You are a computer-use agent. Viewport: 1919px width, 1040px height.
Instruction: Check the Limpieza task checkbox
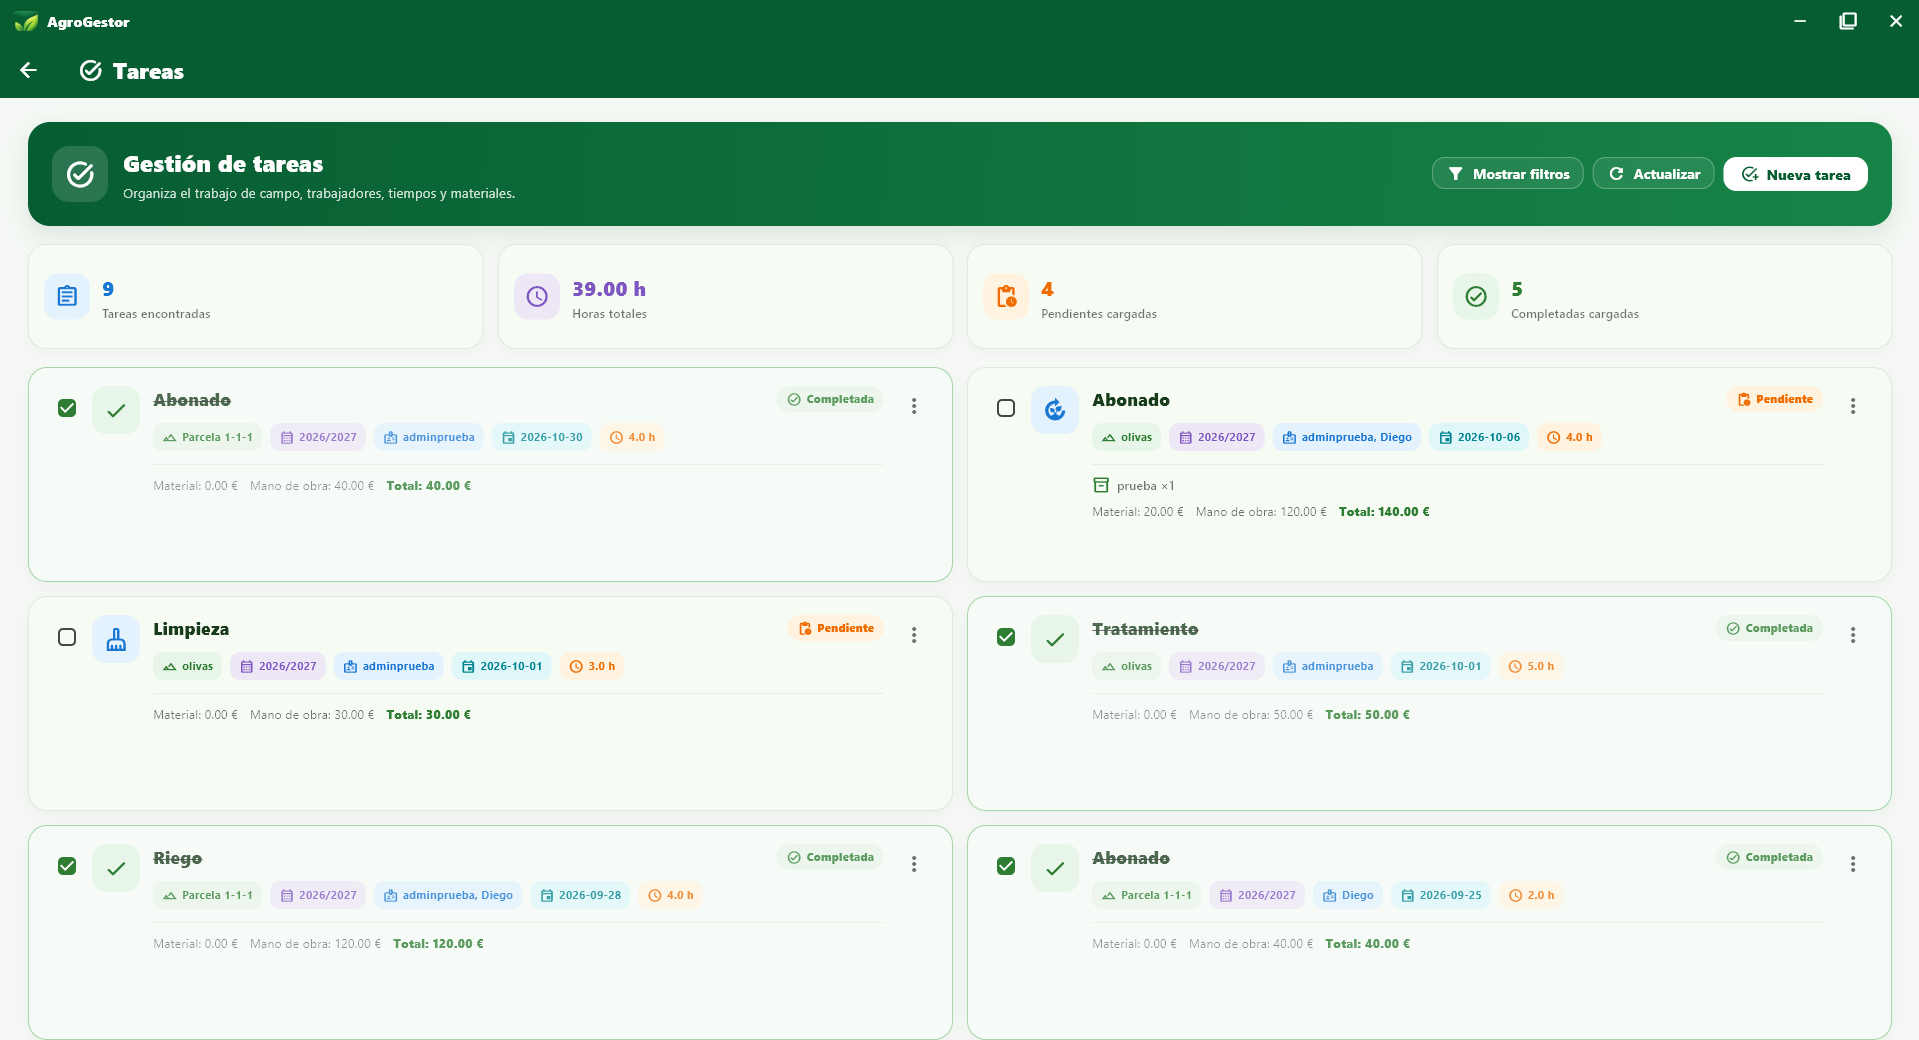tap(67, 637)
